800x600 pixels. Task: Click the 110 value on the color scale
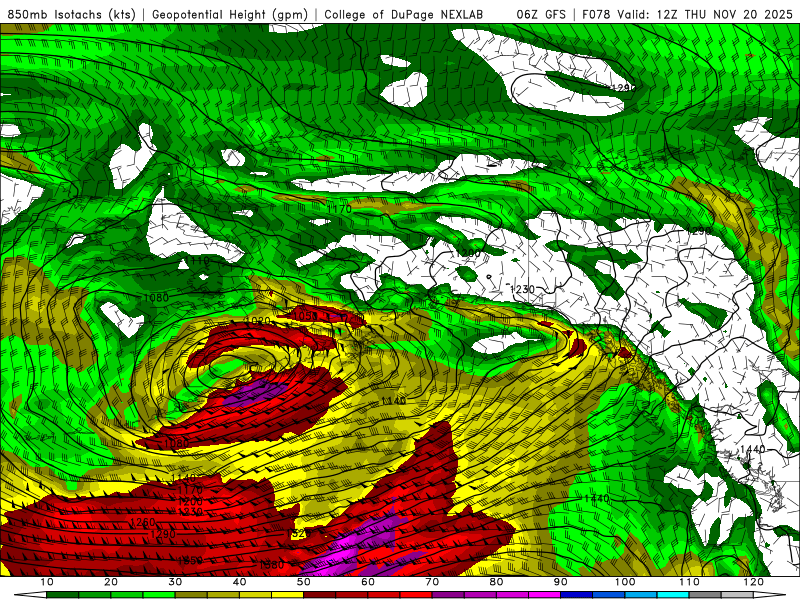coord(689,582)
